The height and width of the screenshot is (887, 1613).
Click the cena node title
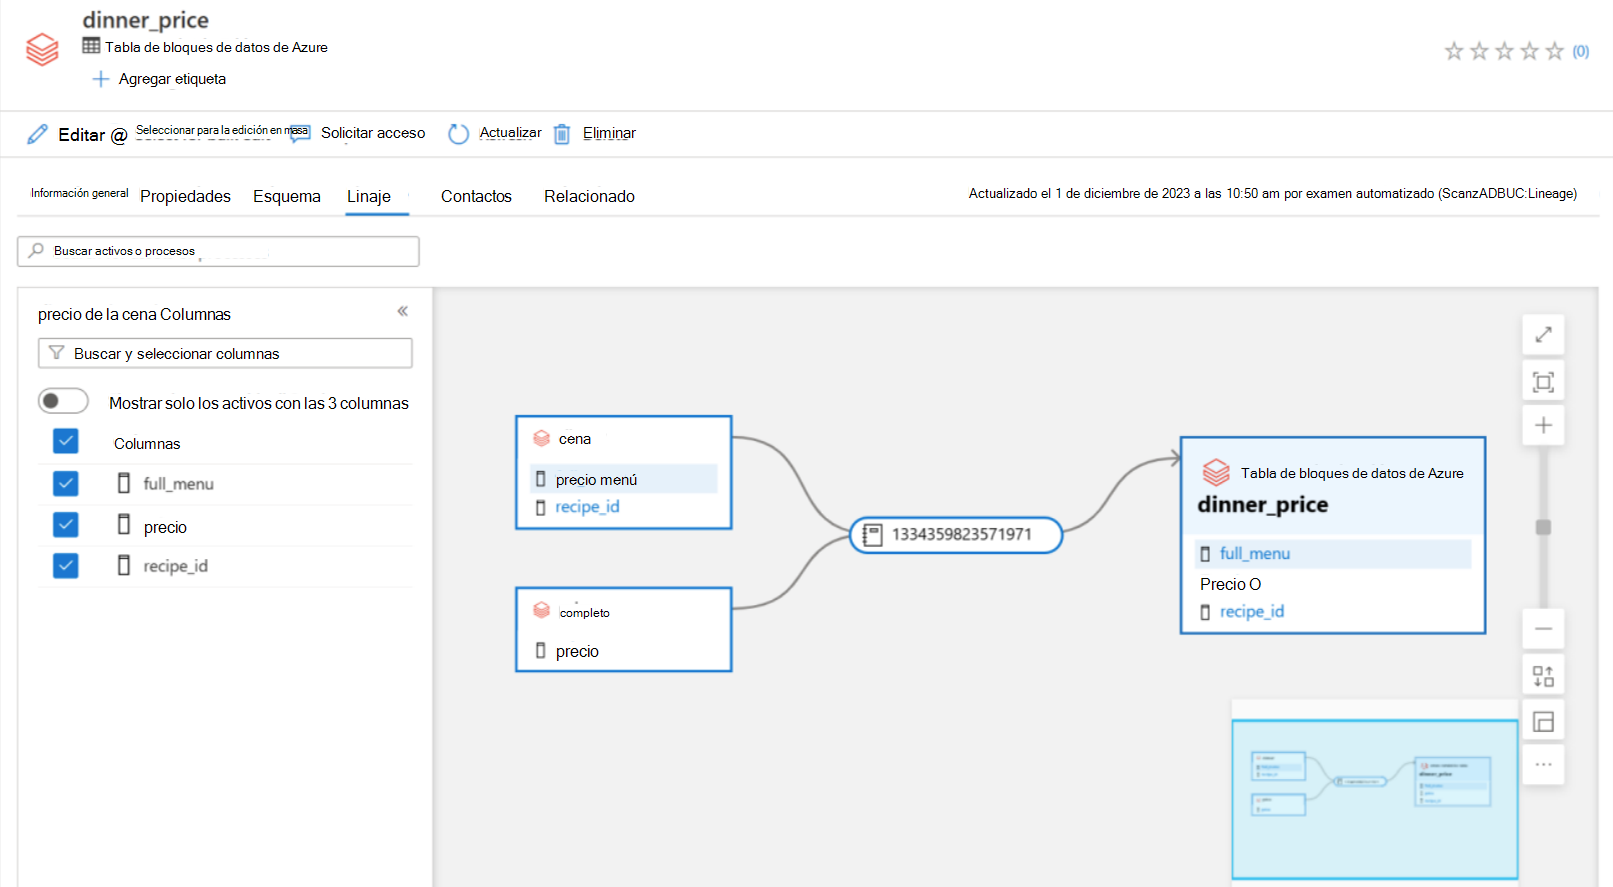(x=575, y=439)
